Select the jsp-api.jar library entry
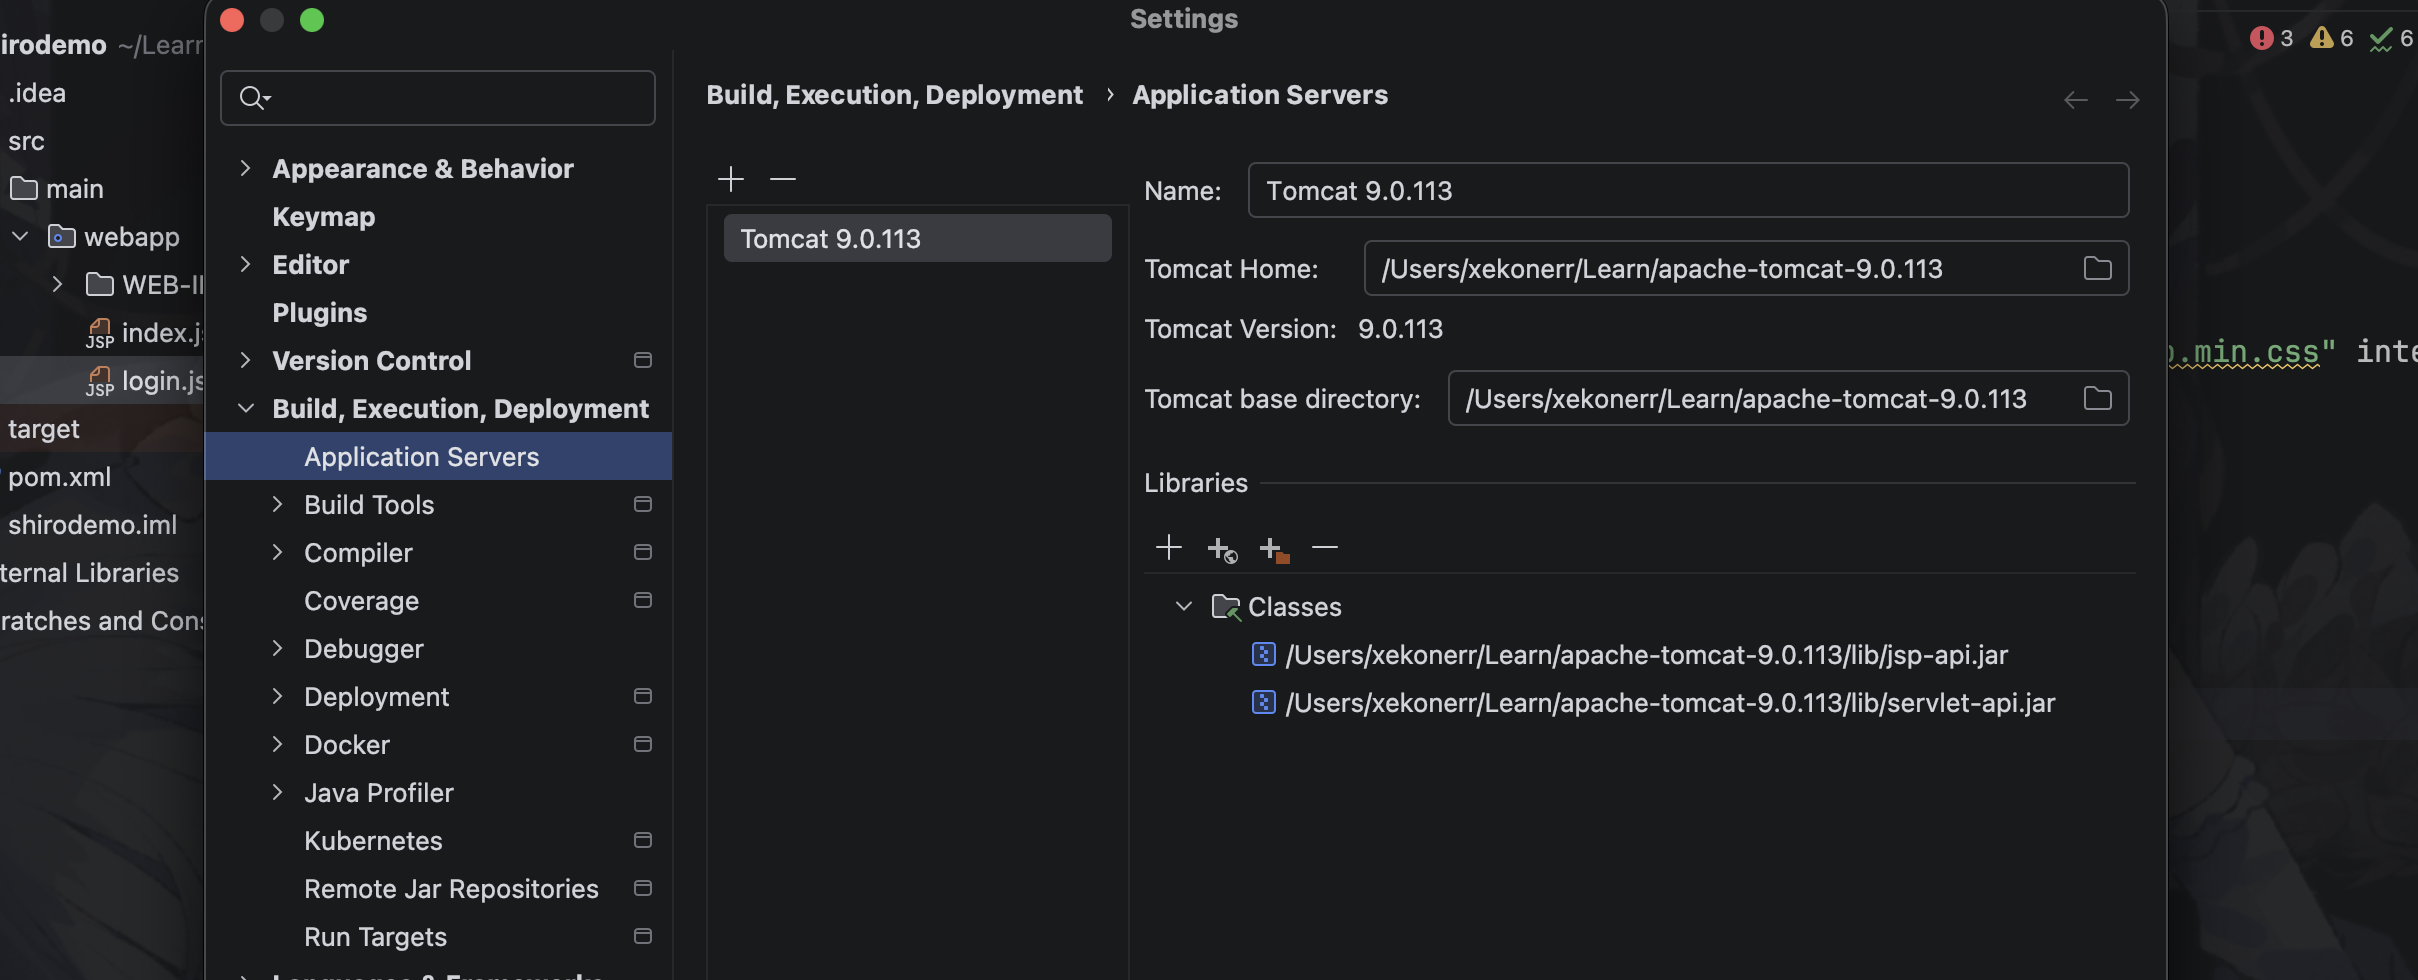Viewport: 2418px width, 980px height. tap(1645, 655)
